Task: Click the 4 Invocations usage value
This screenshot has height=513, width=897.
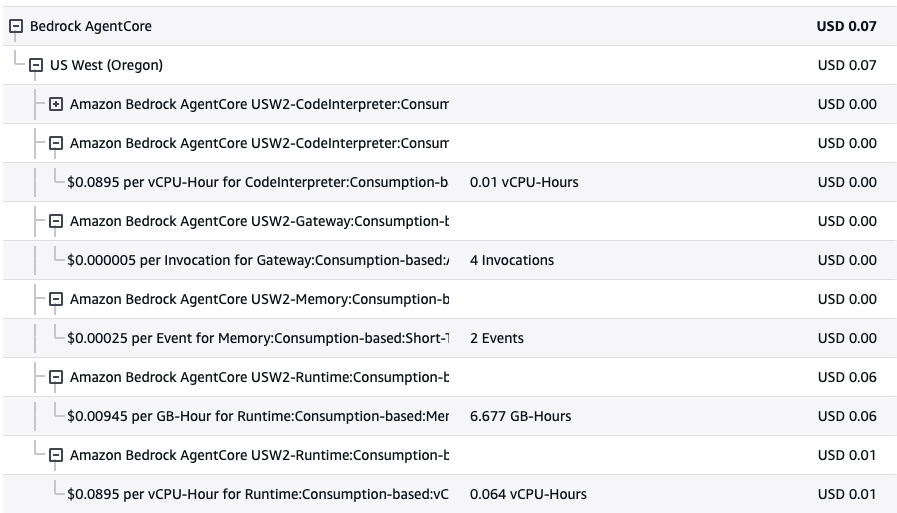Action: click(x=511, y=261)
